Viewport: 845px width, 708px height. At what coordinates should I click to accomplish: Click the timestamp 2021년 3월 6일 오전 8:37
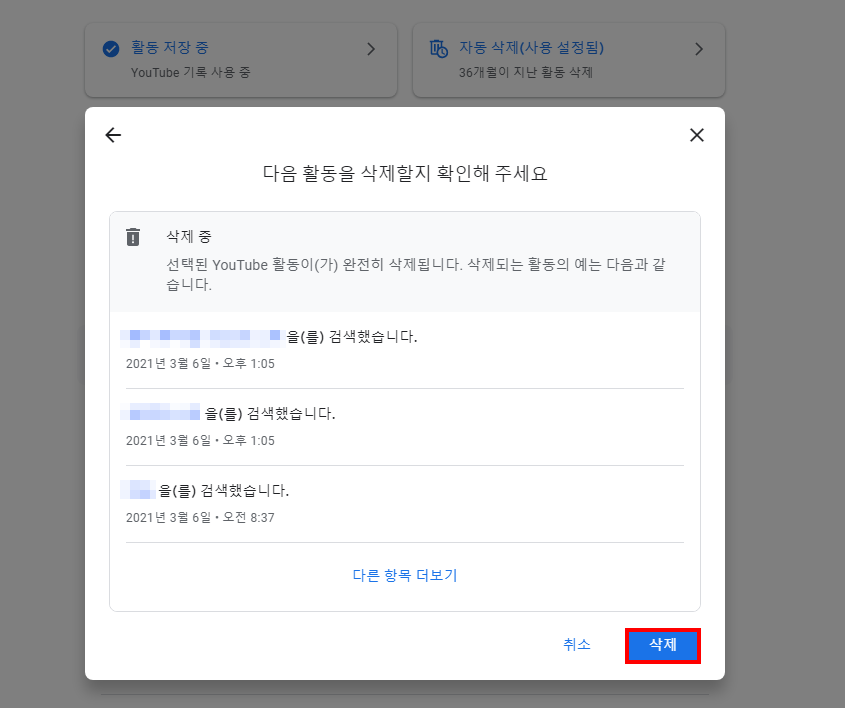(200, 518)
